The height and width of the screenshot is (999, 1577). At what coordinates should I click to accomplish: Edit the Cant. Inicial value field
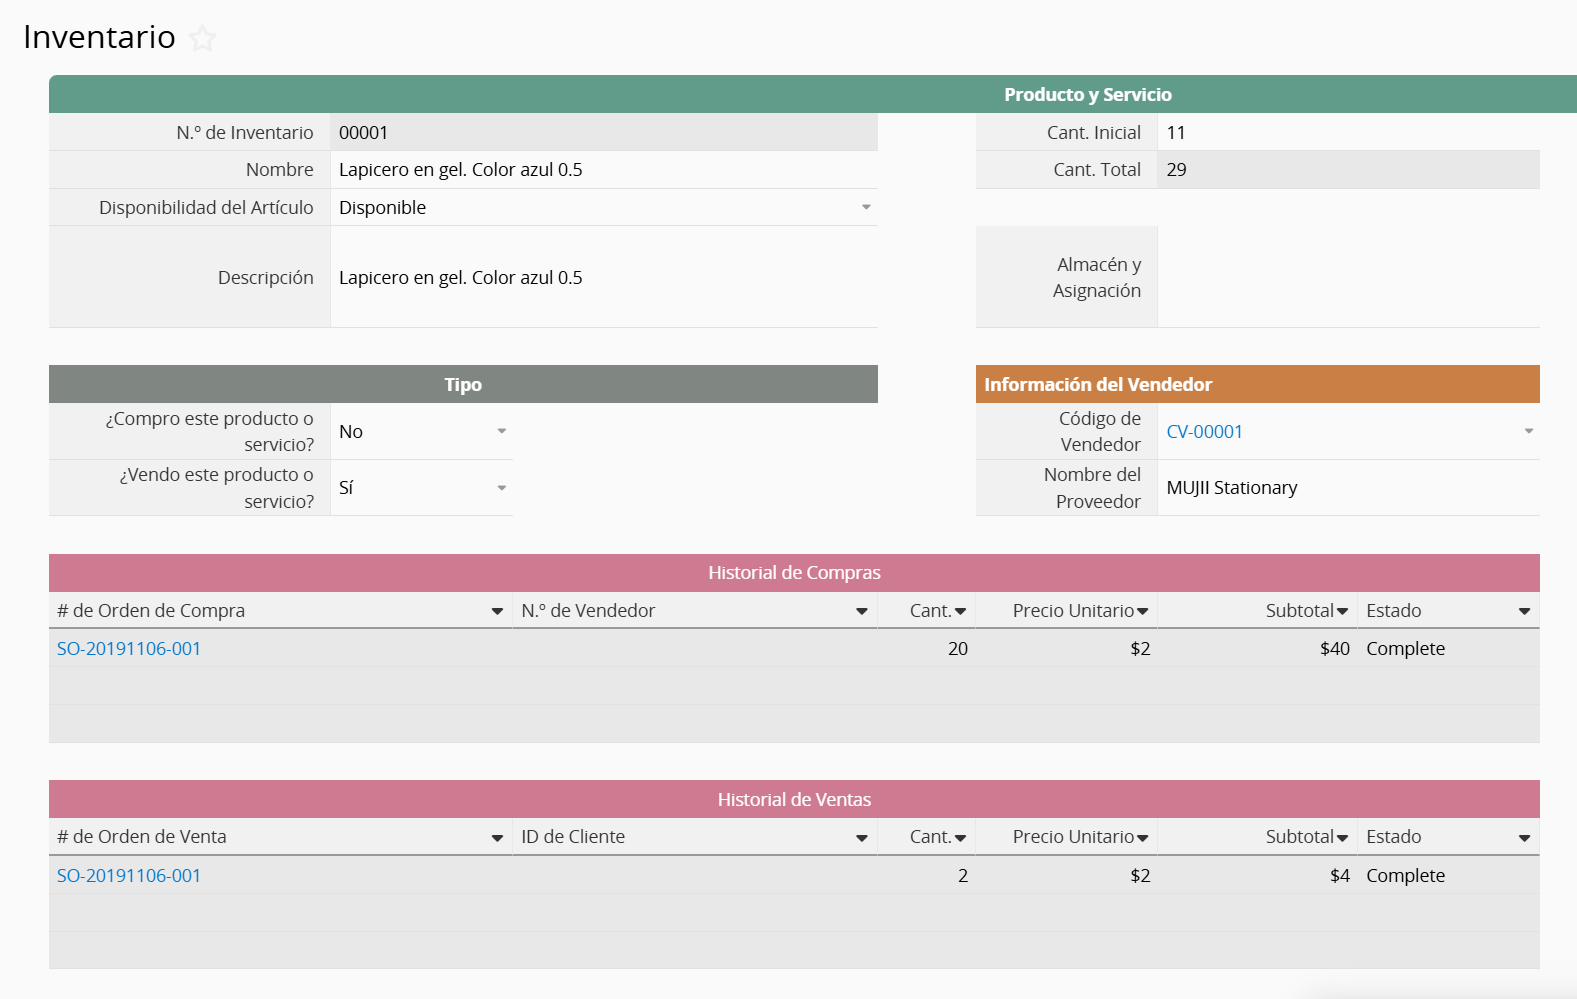[x=1347, y=133]
